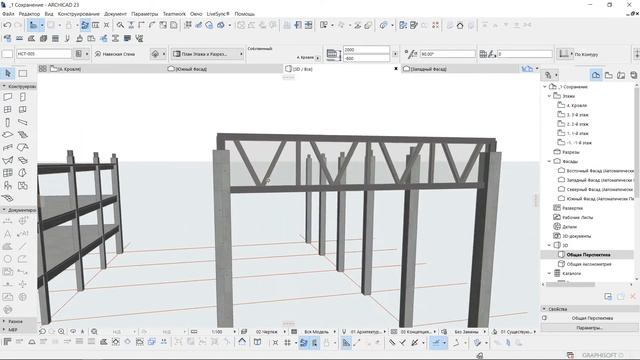Open Layout Book icon in Navigator

(621, 75)
